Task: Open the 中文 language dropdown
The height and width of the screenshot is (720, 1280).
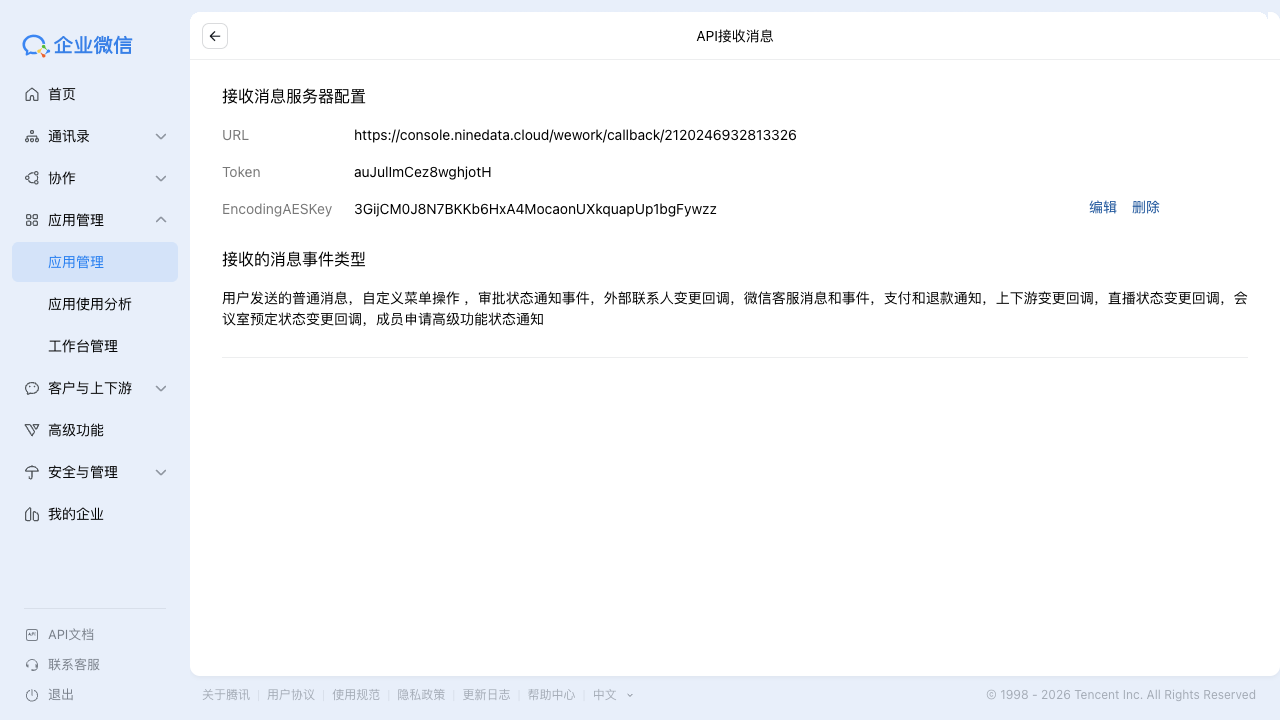Action: point(612,694)
